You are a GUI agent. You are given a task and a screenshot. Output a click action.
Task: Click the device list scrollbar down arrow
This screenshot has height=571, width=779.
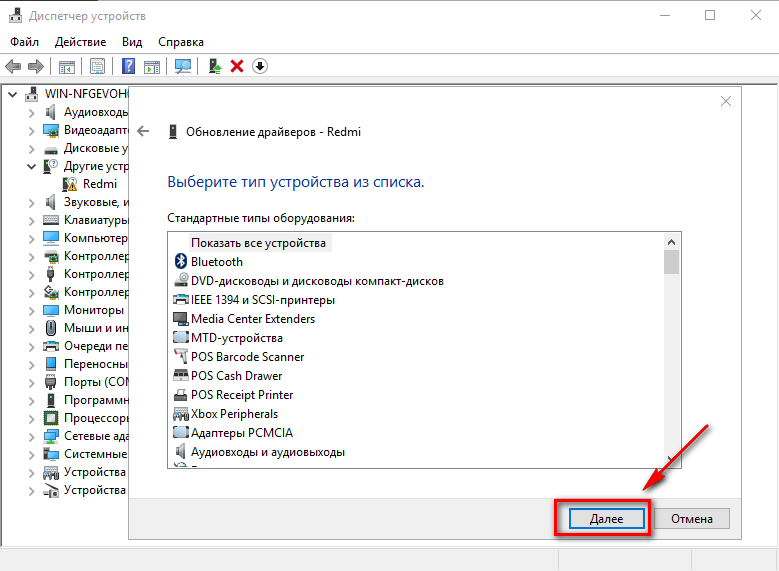(x=671, y=458)
